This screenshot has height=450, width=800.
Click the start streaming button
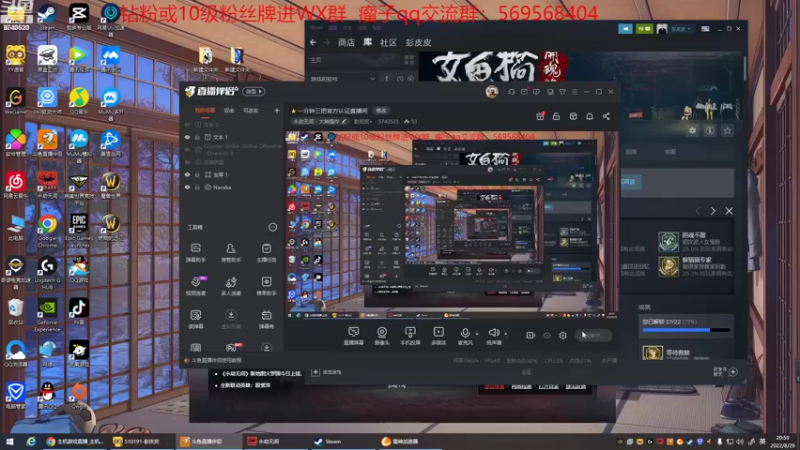click(593, 335)
